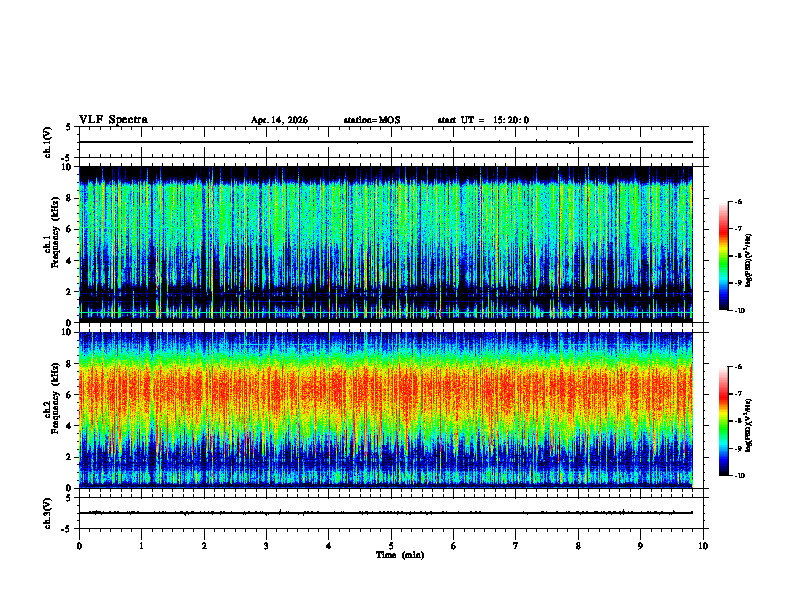
Task: Click the ch.1 color bar log(PSD) unit label
Action: pyautogui.click(x=749, y=260)
